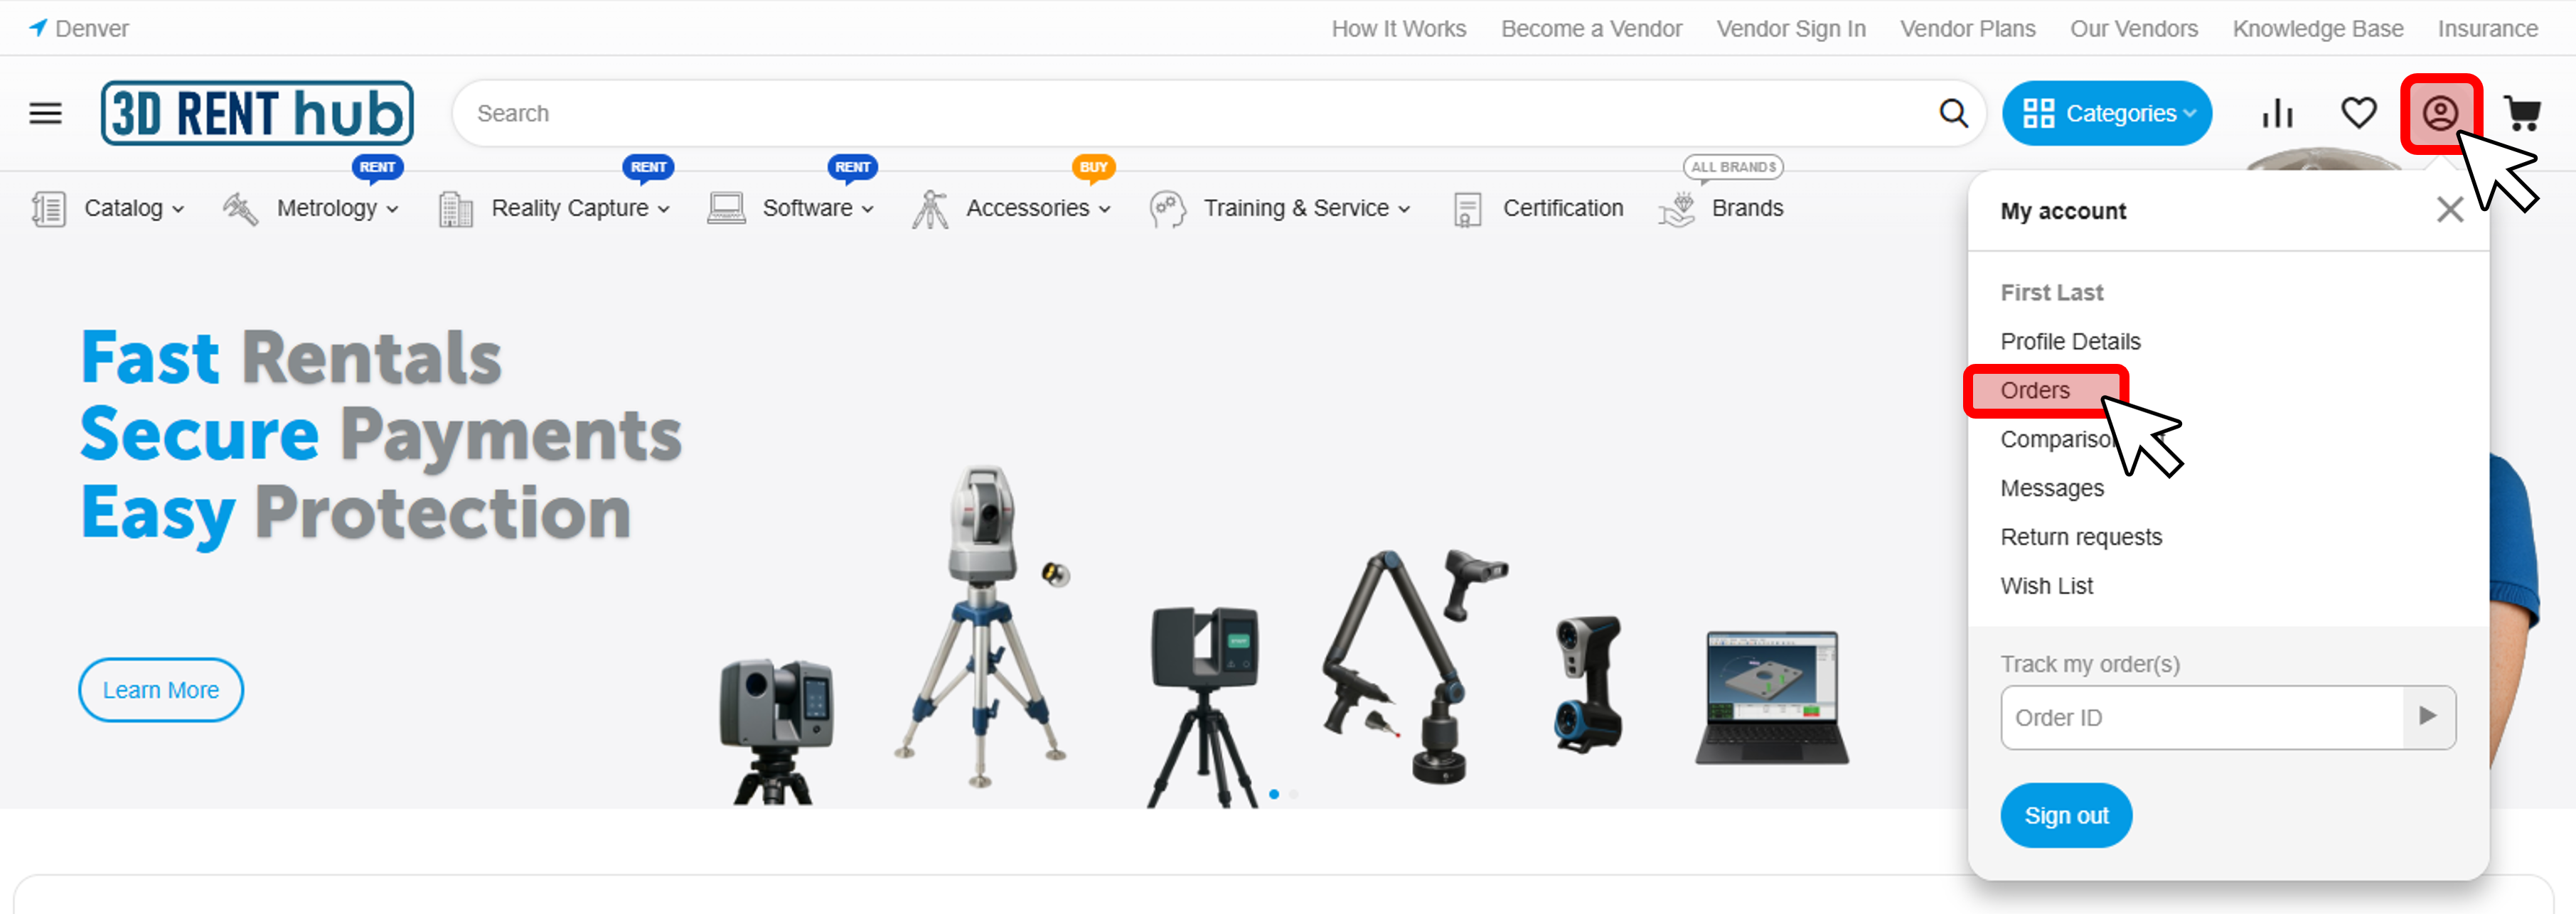Click the Order ID input field

(2200, 717)
